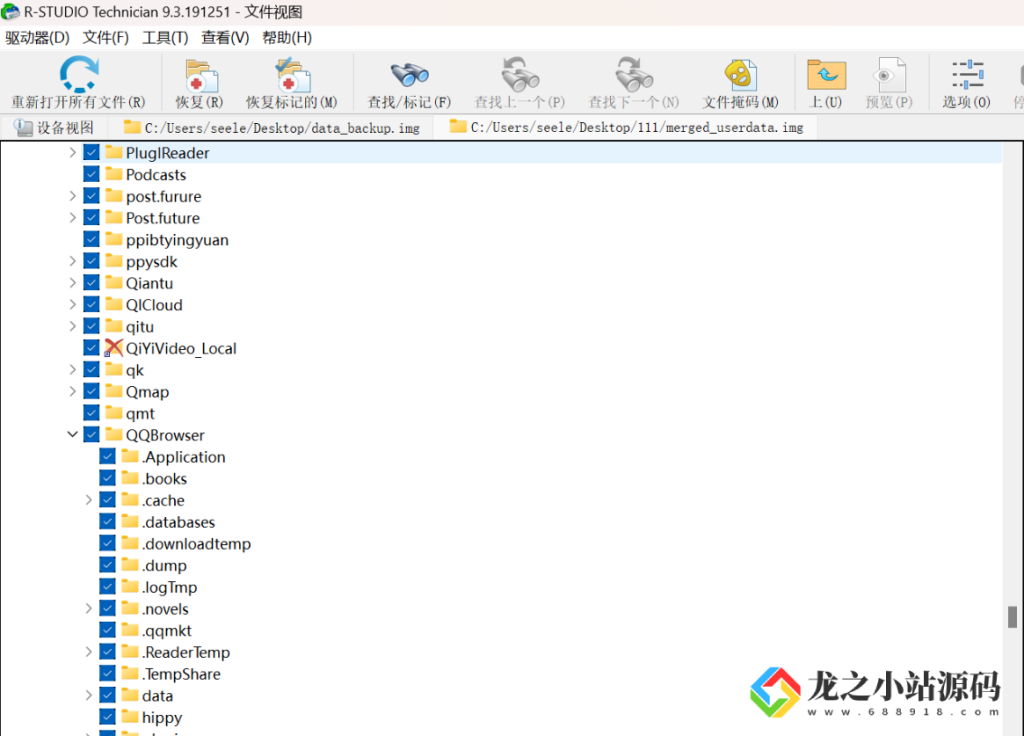Click the .novels folder icon

[130, 608]
